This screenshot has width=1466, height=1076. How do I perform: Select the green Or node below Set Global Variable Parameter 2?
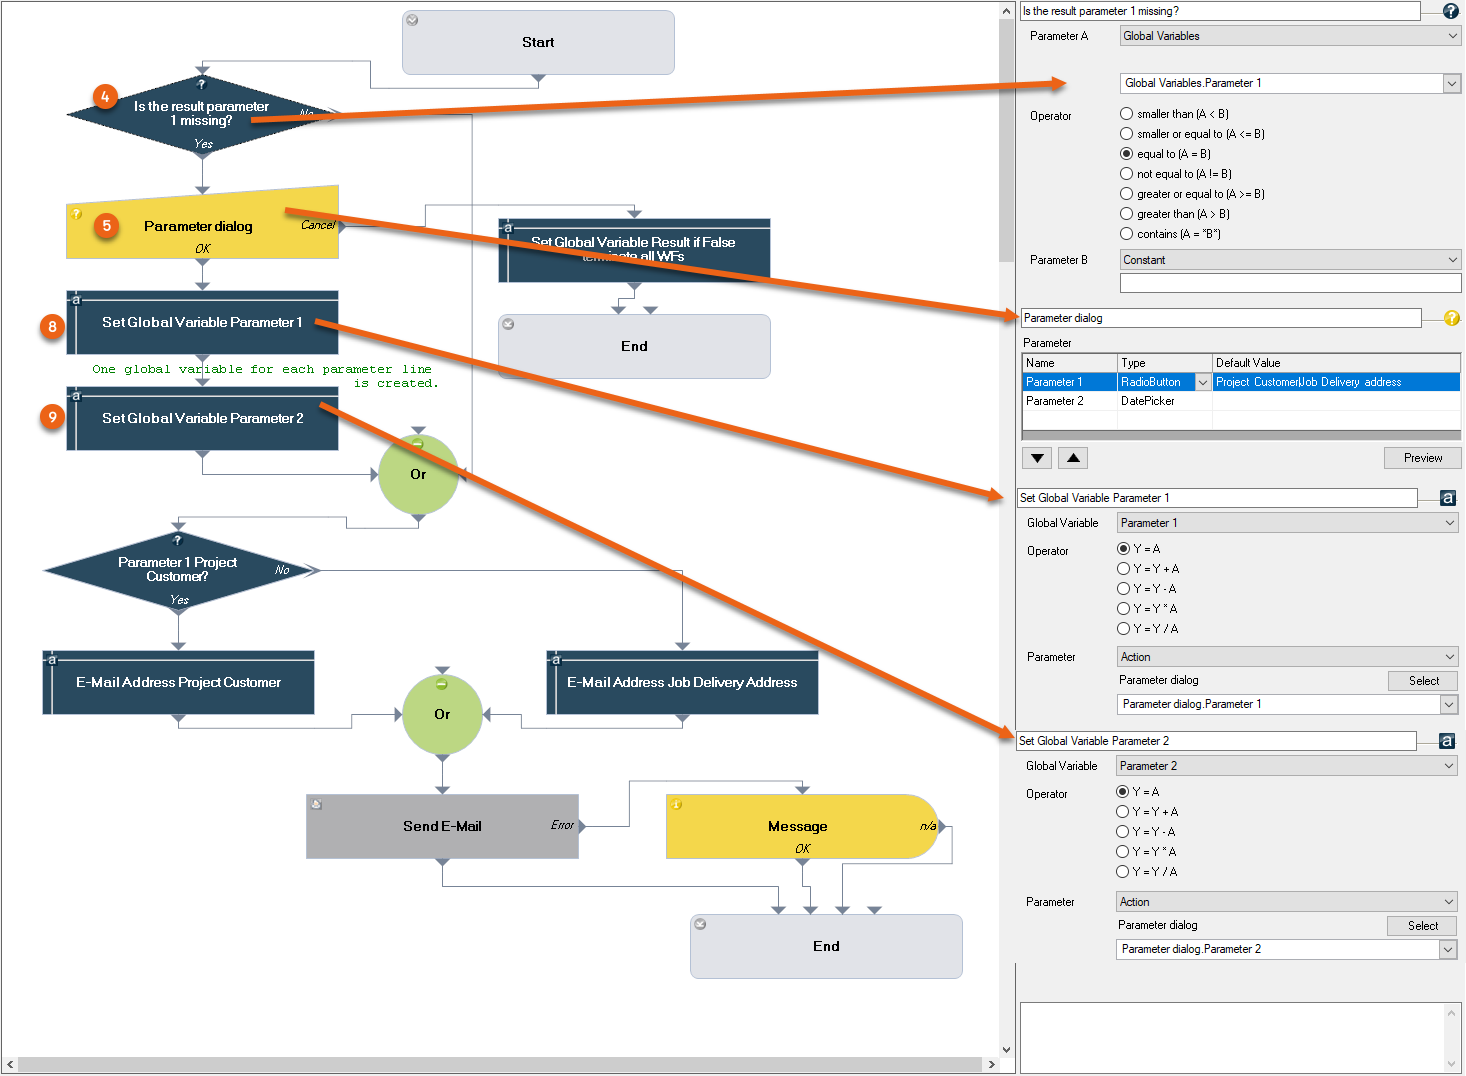point(418,475)
